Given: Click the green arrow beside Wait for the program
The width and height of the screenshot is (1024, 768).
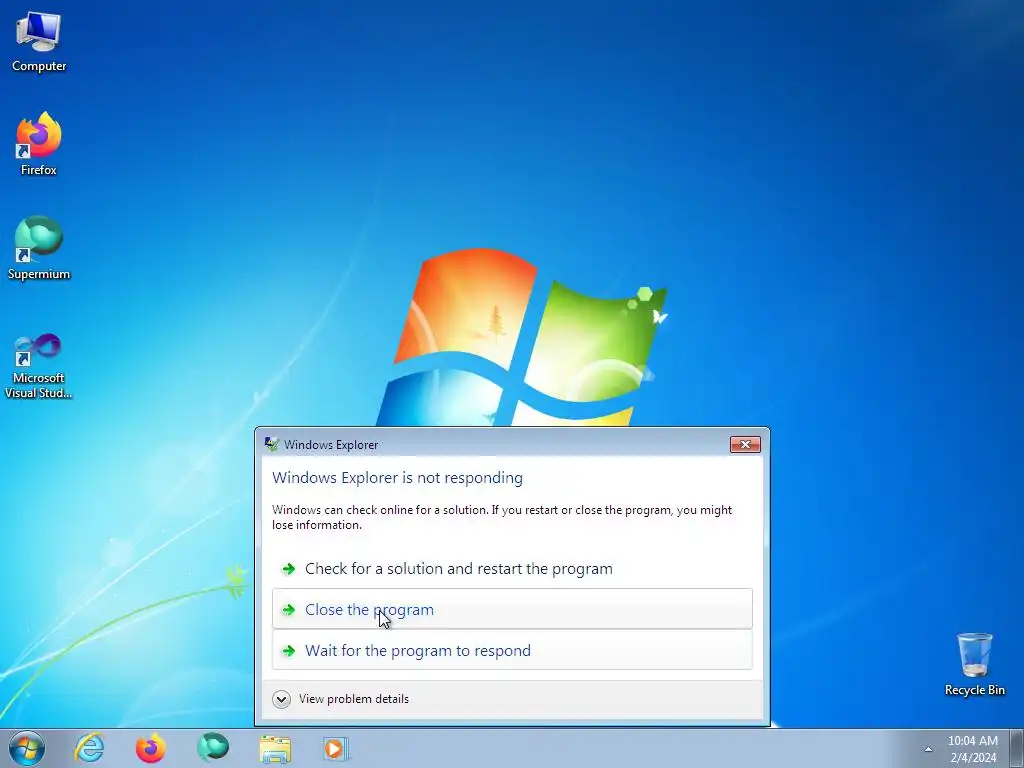Looking at the screenshot, I should point(288,650).
